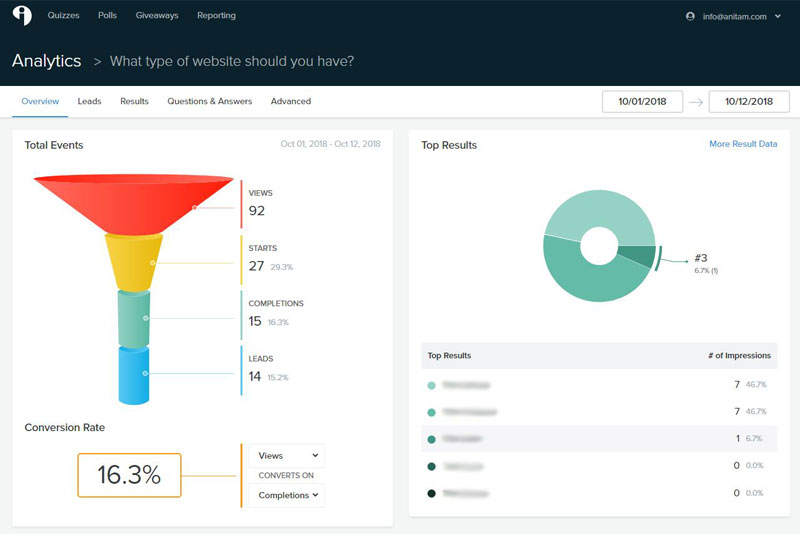Open the Views conversion dropdown
This screenshot has width=800, height=534.
(x=287, y=455)
